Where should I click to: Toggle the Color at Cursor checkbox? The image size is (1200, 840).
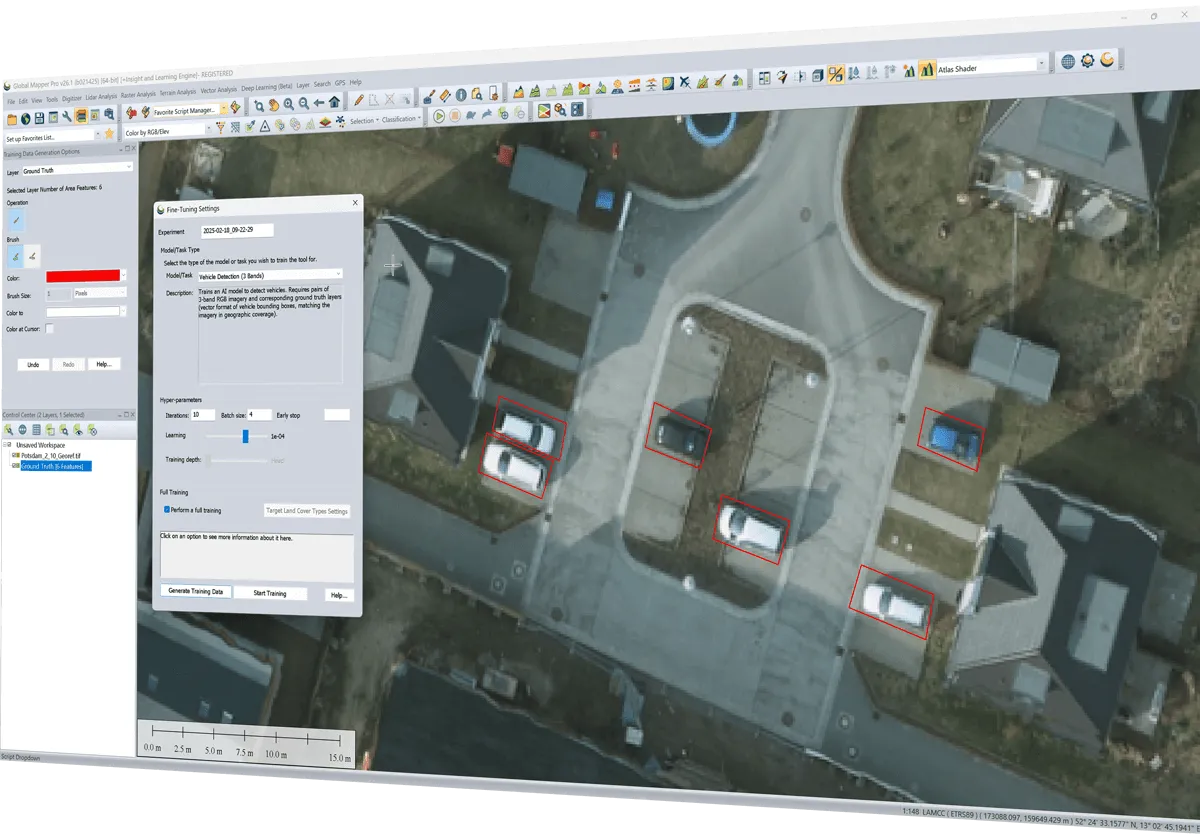tap(49, 328)
